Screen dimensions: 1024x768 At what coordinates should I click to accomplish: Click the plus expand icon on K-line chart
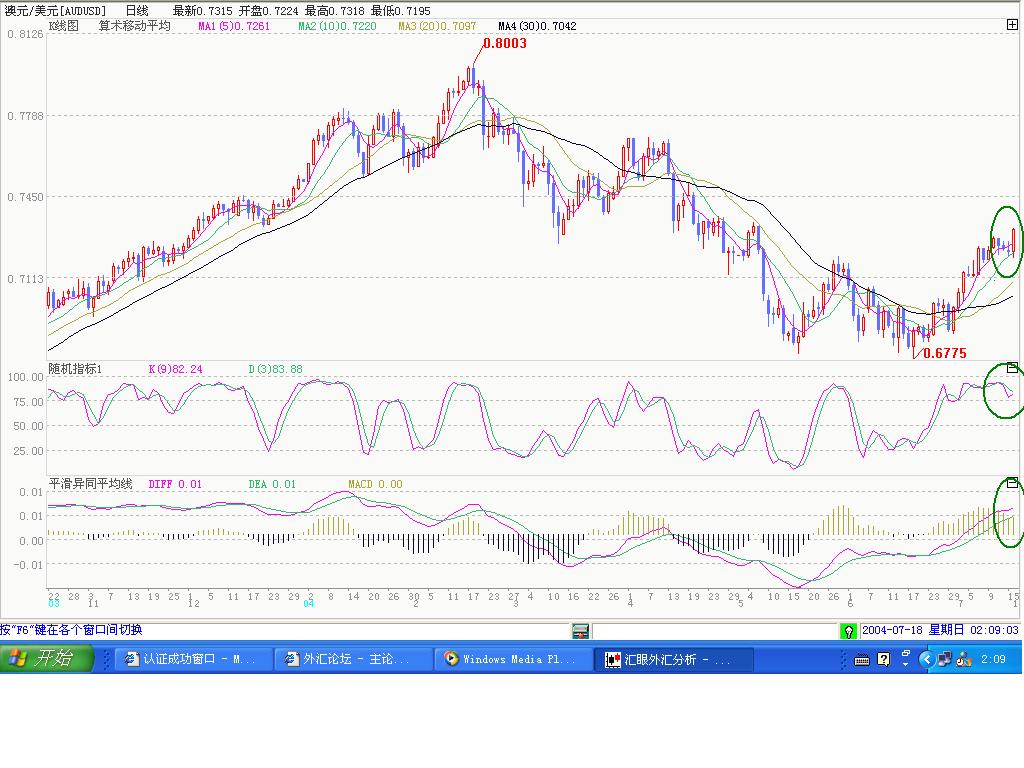click(x=1012, y=25)
